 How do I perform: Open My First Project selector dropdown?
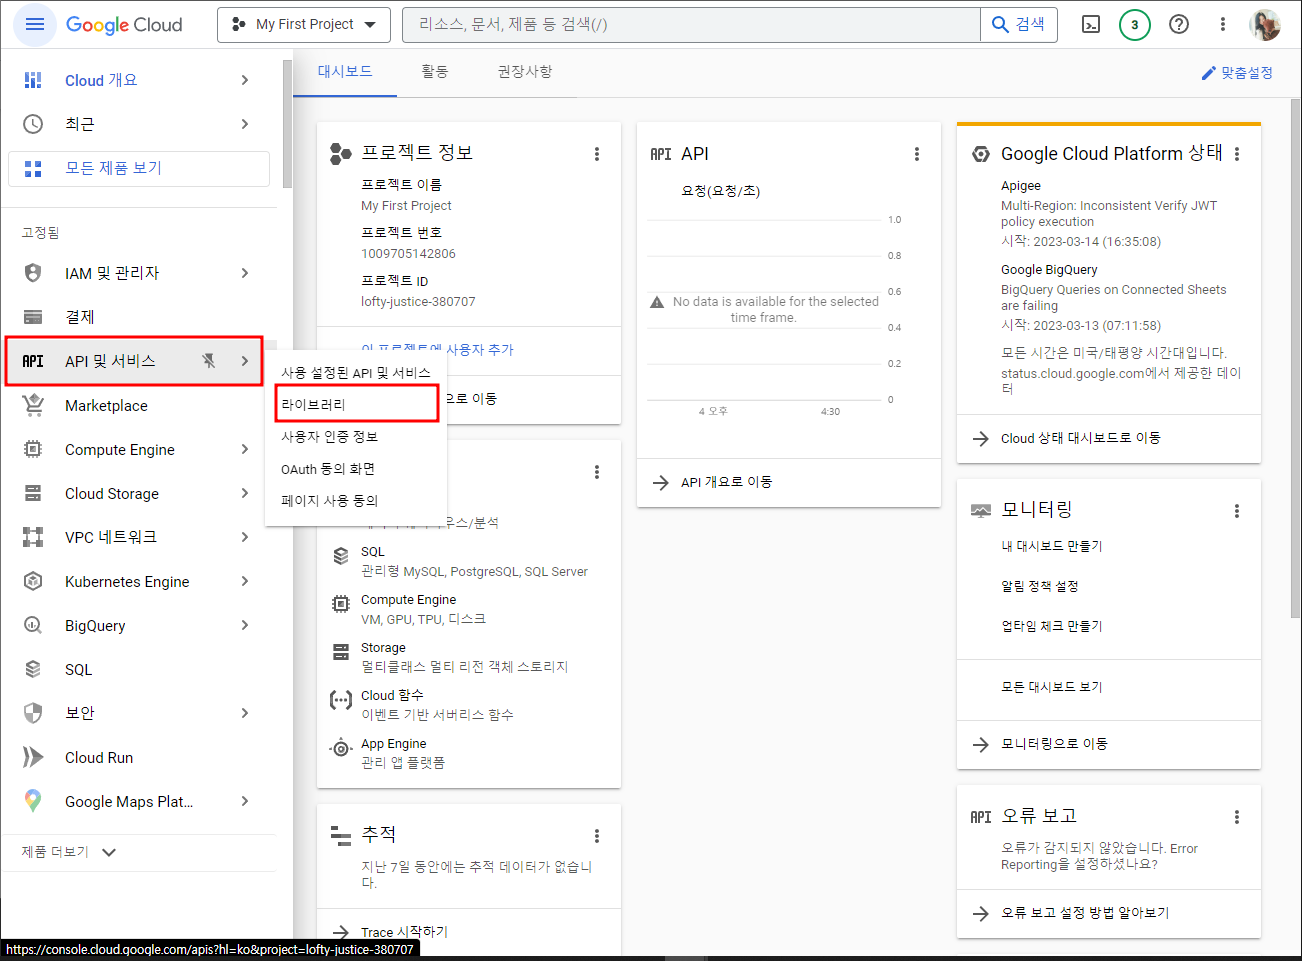coord(304,24)
